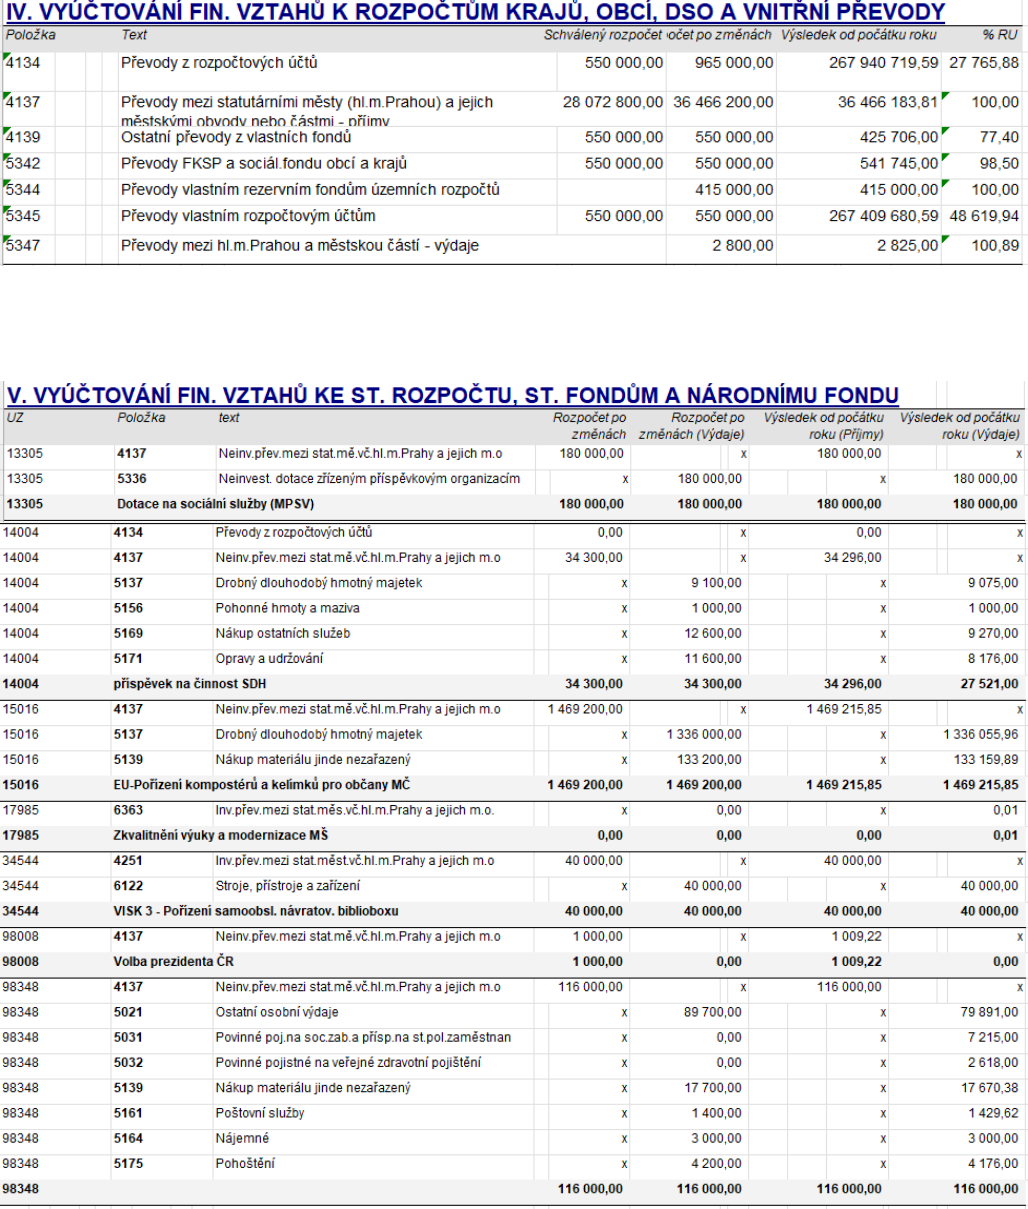
Task: Click text Stroje, přístroje a zařízení
Action: tap(288, 886)
